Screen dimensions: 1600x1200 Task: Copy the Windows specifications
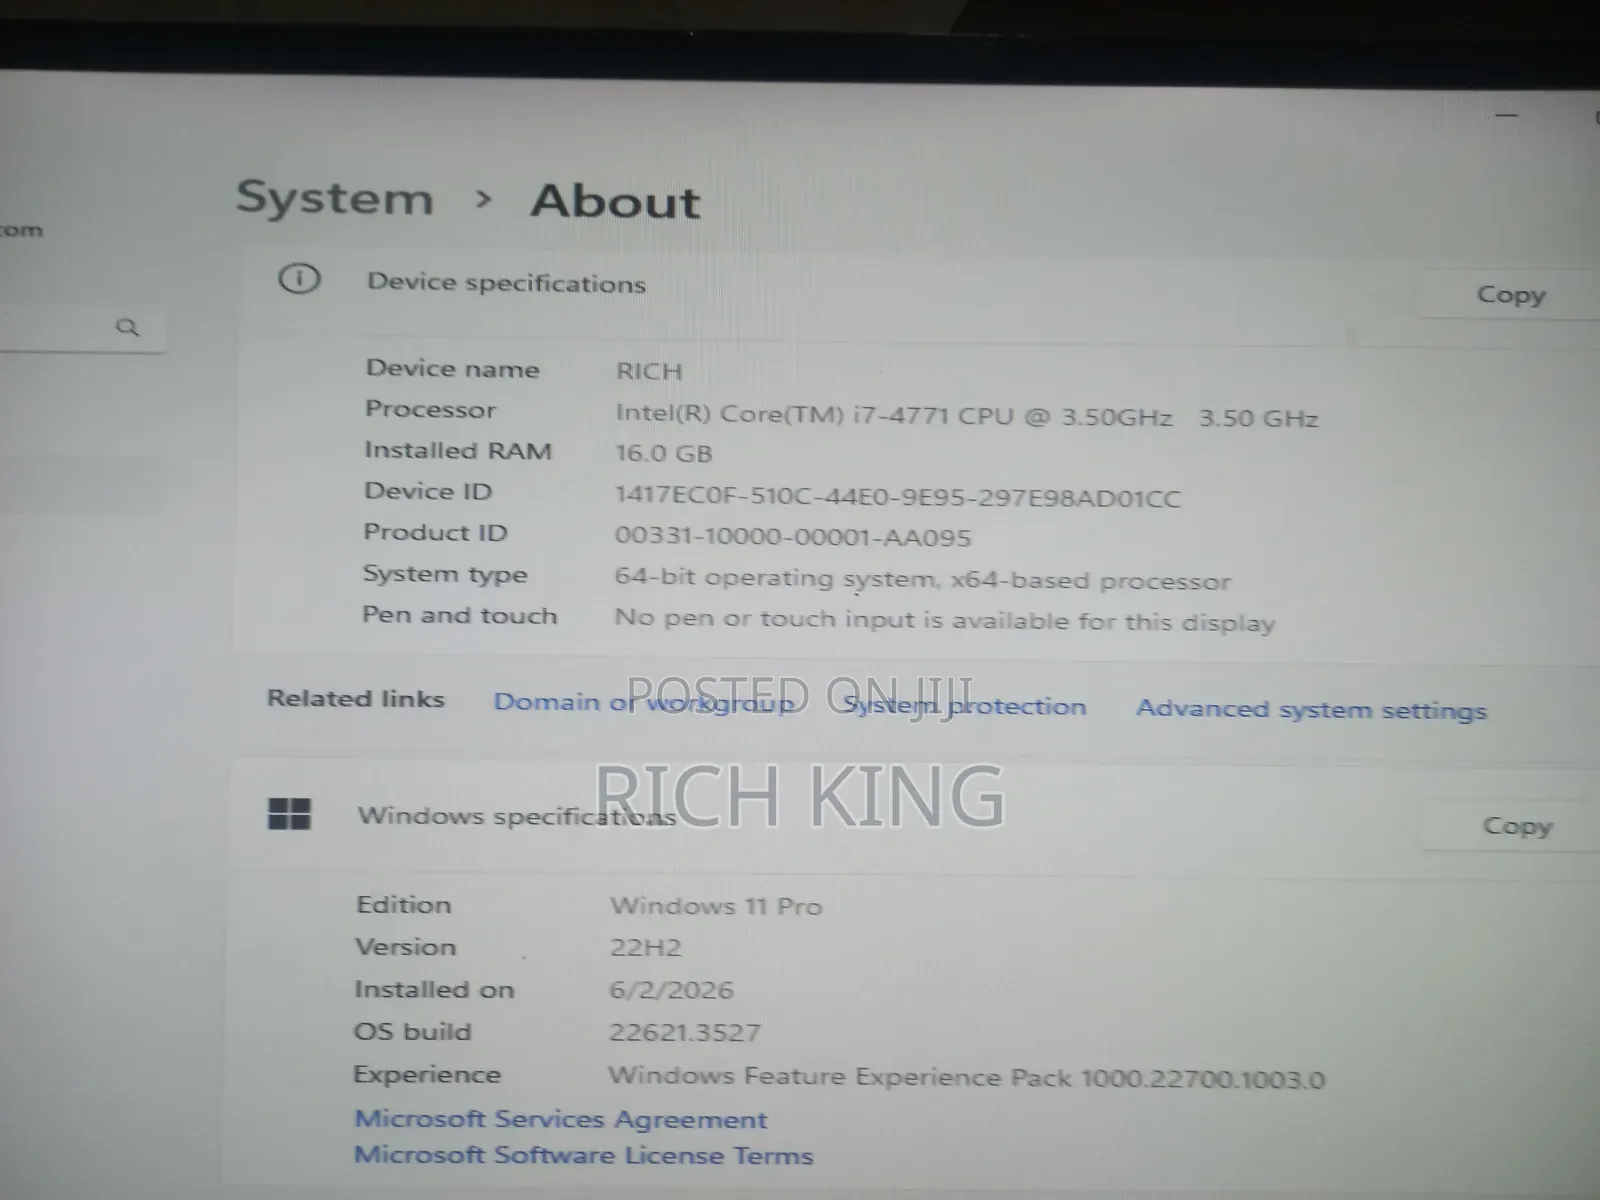point(1517,826)
